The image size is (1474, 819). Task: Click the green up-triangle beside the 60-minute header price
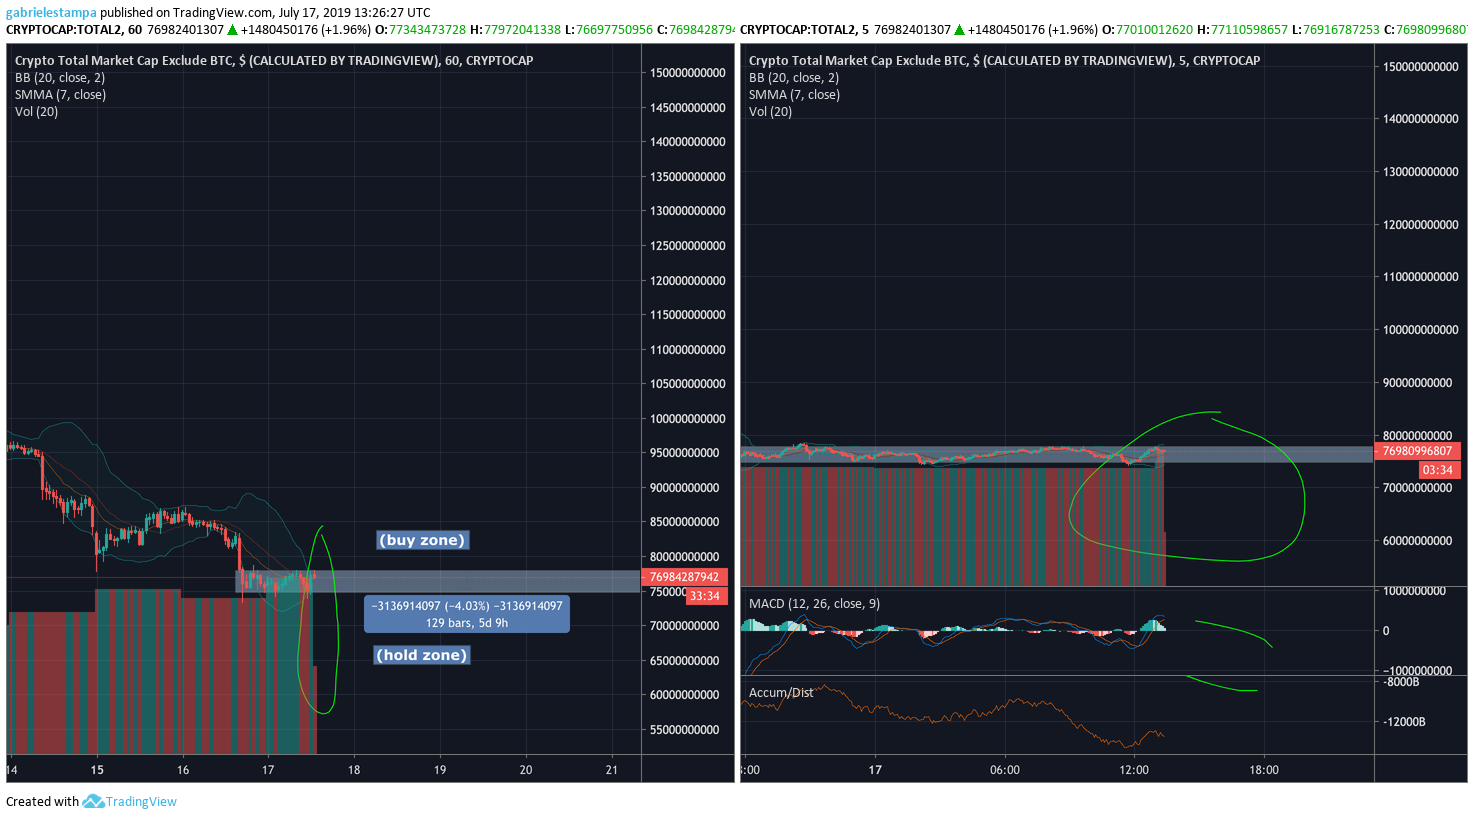pos(232,30)
